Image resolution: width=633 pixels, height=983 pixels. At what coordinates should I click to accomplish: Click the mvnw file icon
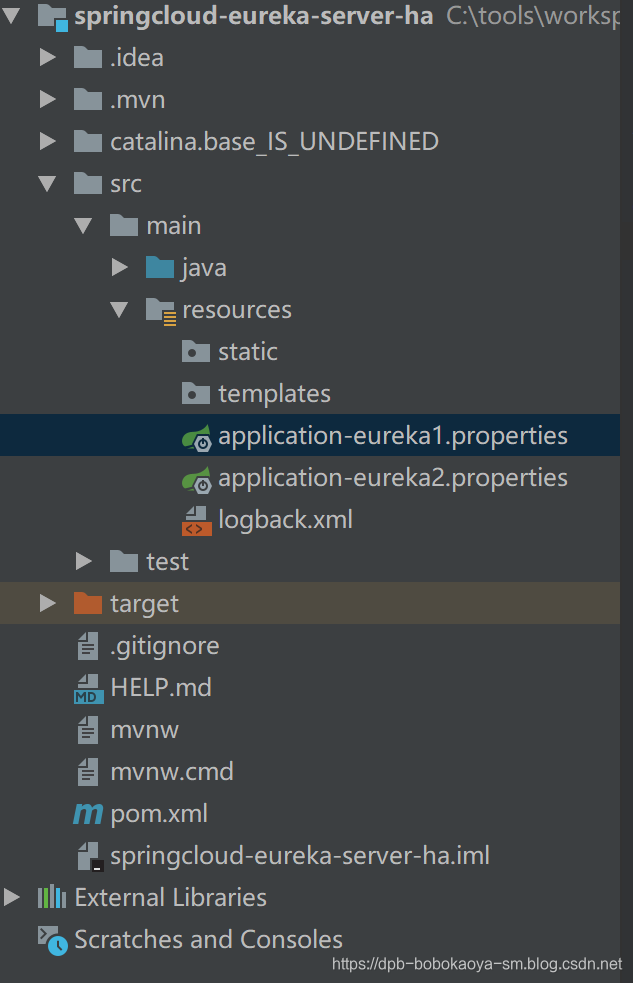[x=88, y=730]
